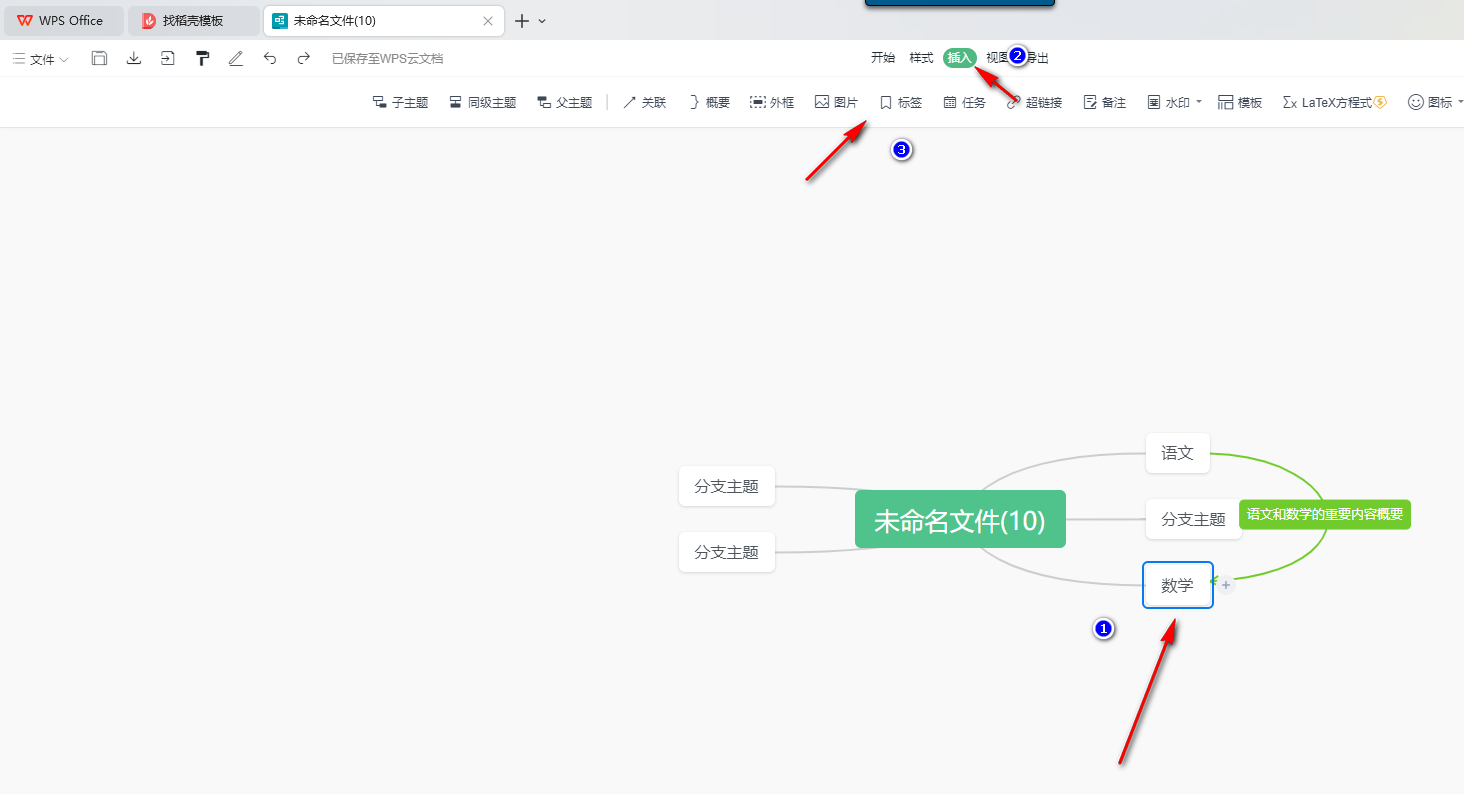The width and height of the screenshot is (1464, 794).
Task: Select the 插入 ribbon tab
Action: click(960, 58)
